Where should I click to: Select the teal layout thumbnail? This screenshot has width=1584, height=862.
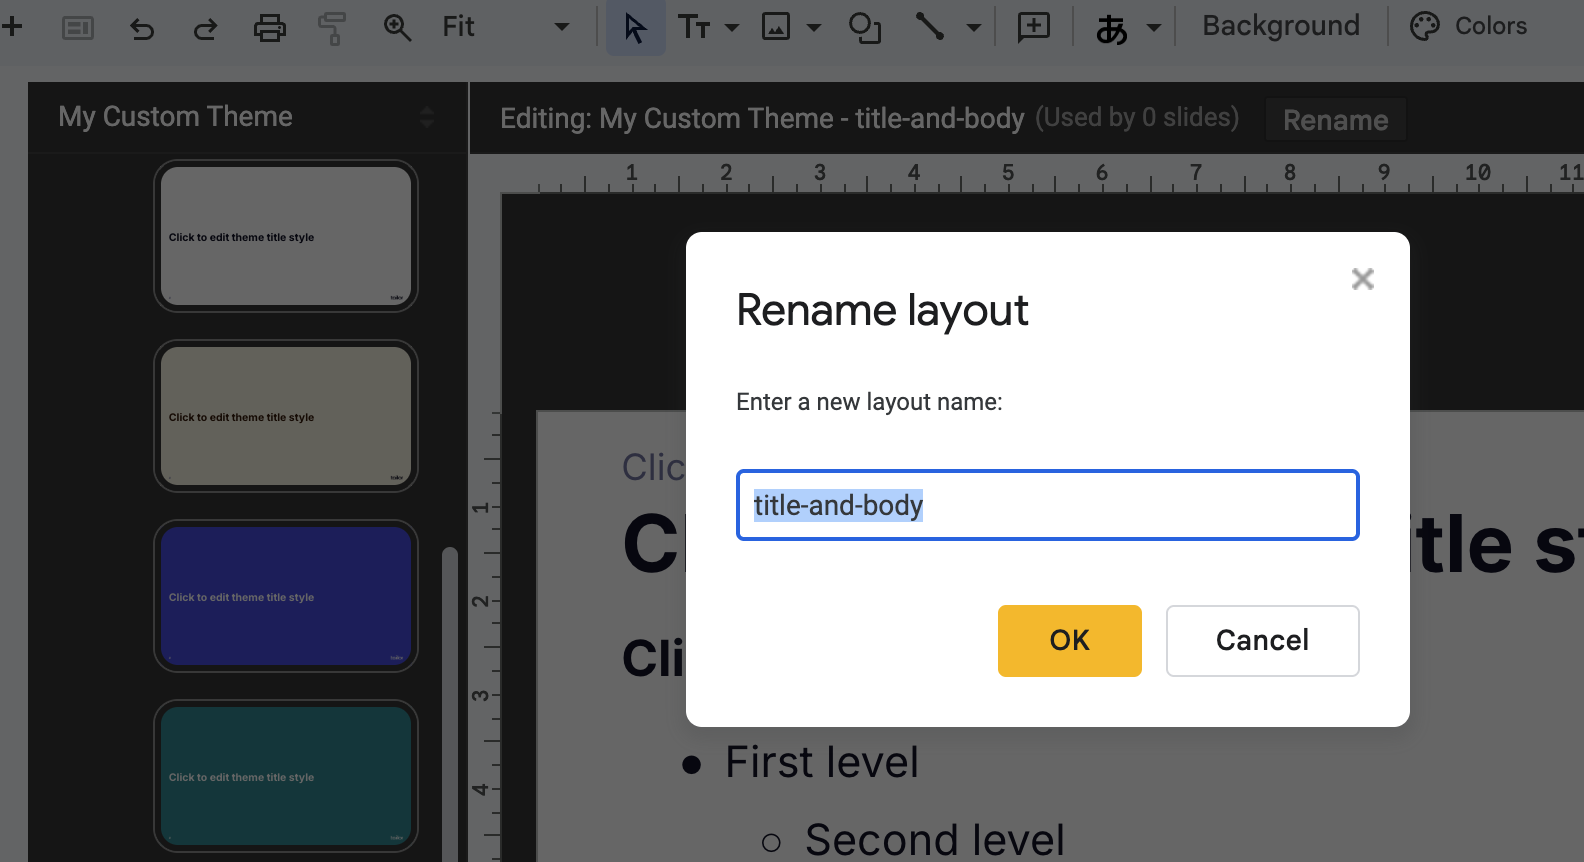pos(286,776)
